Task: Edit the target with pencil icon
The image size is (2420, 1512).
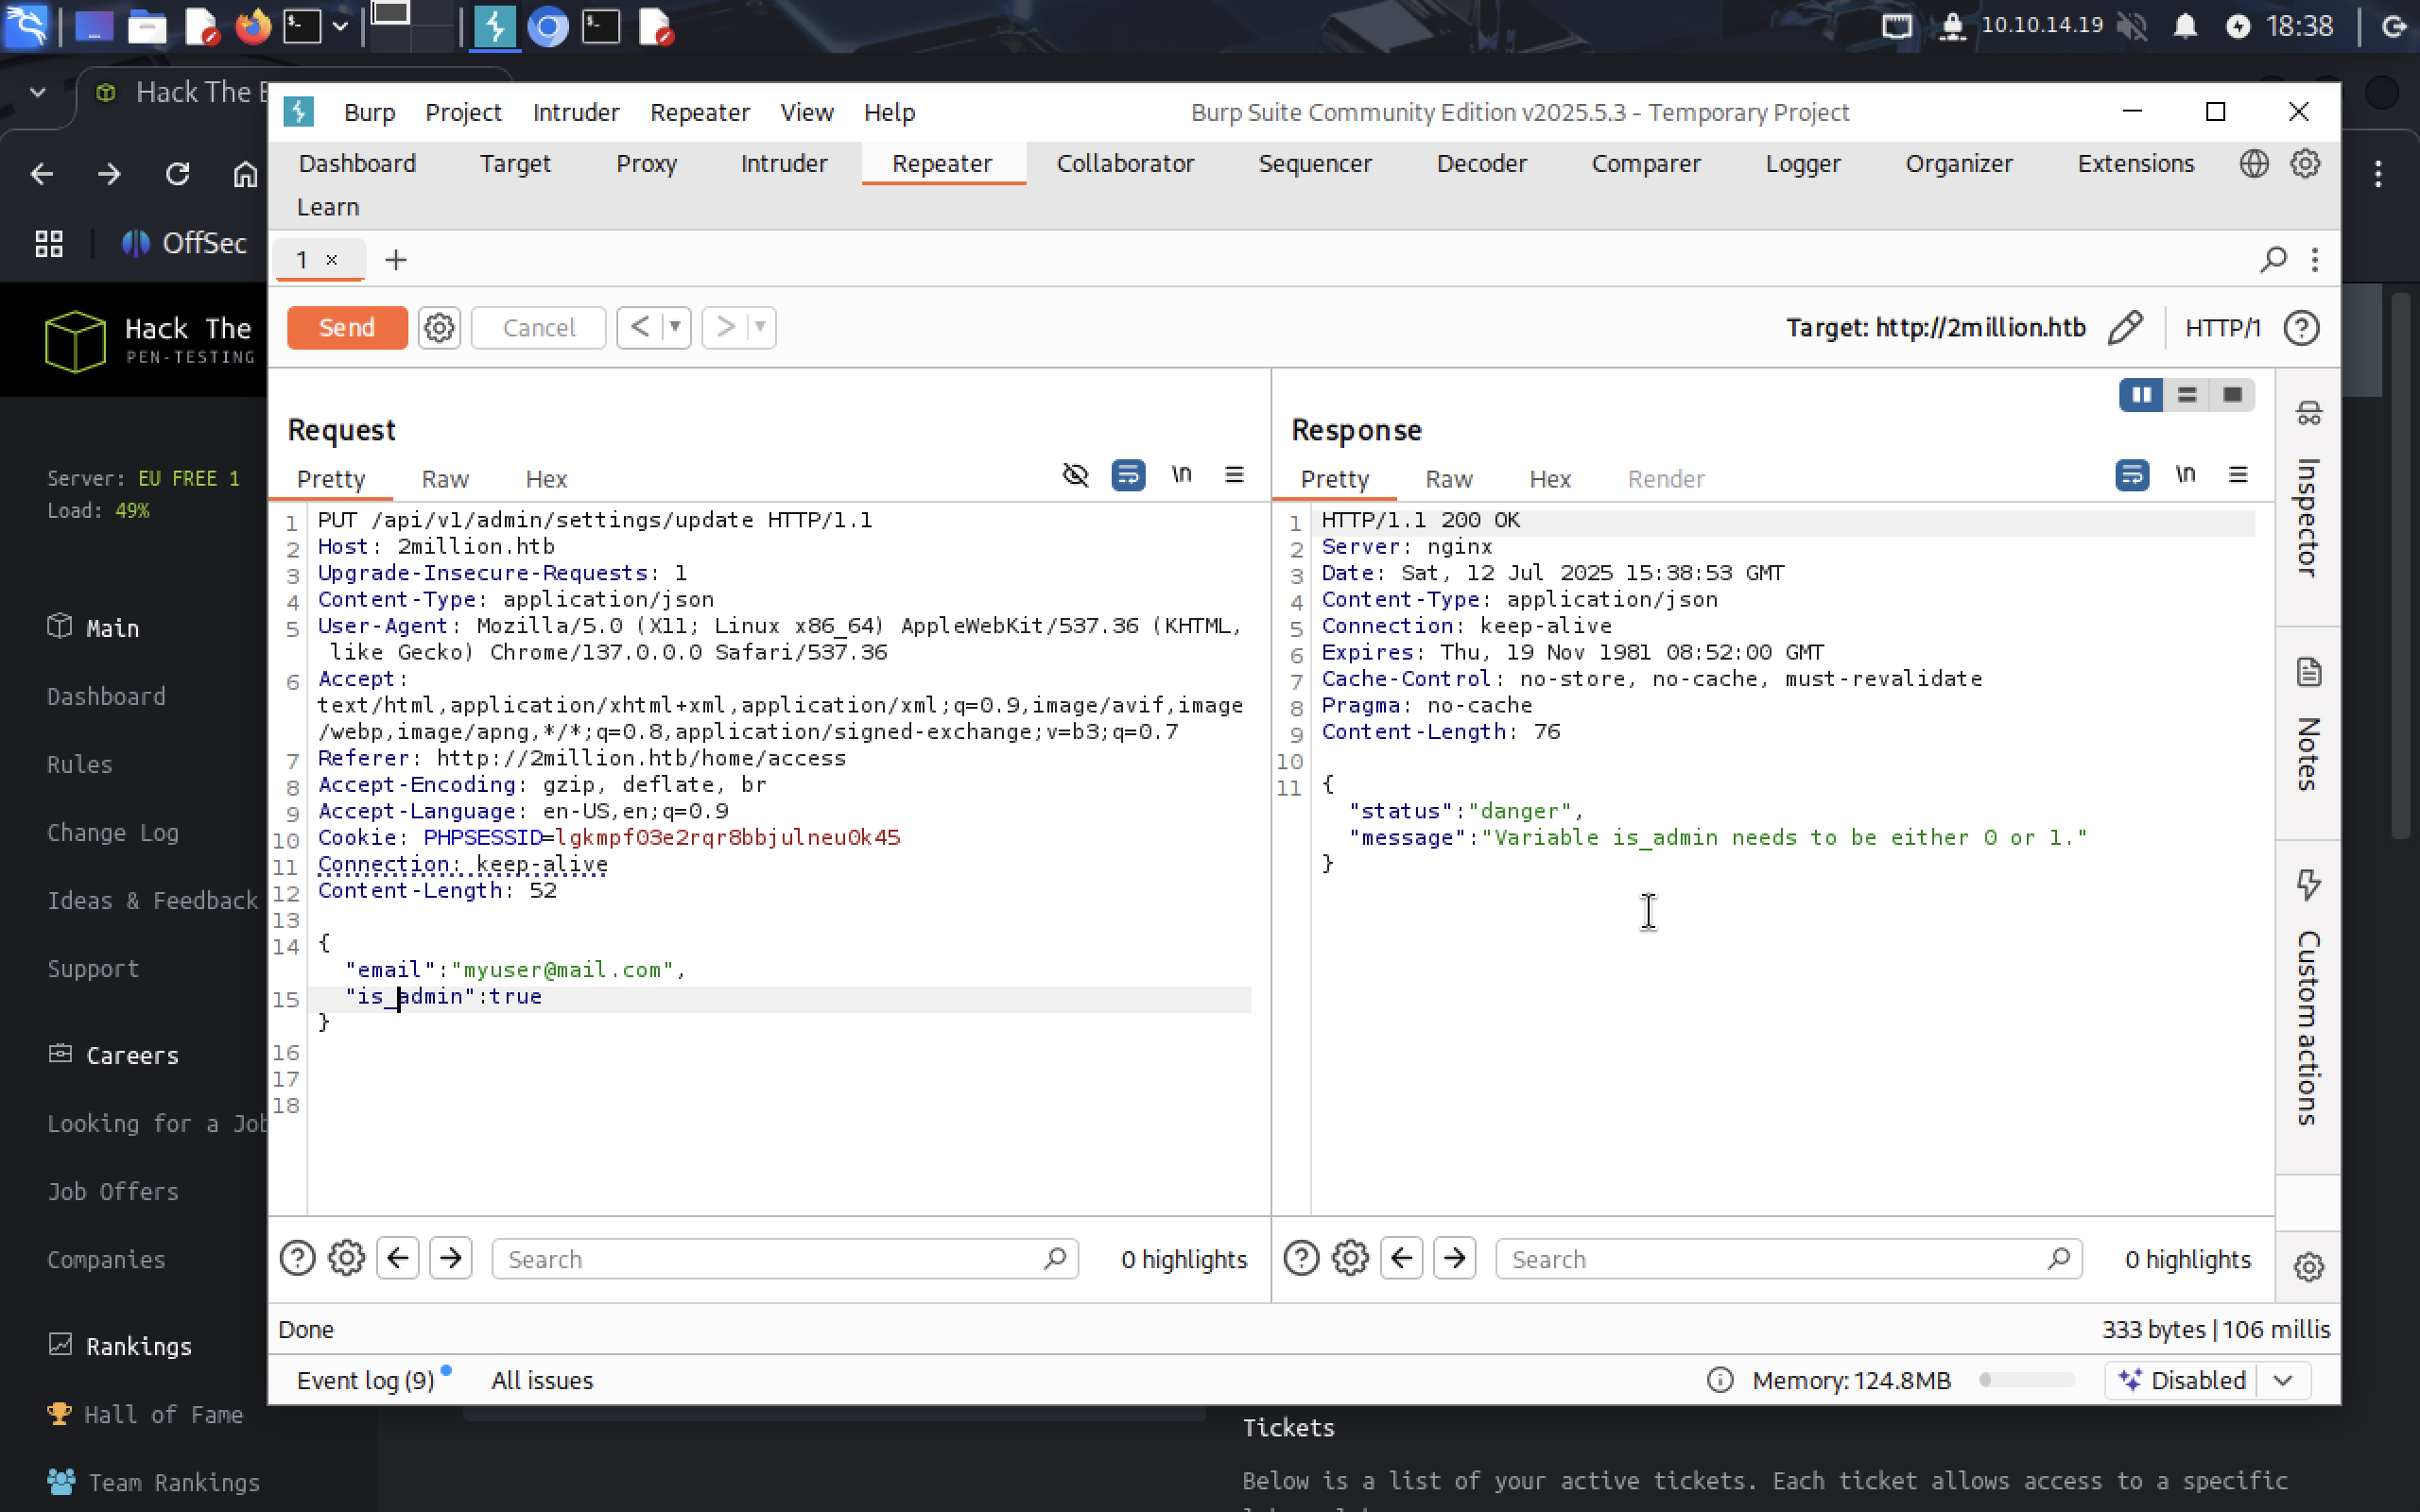Action: click(2124, 327)
